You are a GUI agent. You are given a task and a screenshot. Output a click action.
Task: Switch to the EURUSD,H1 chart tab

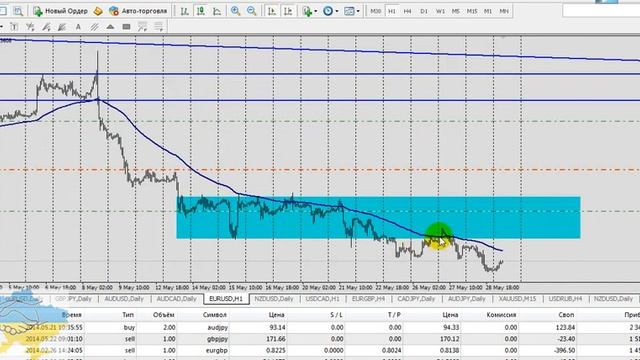[226, 299]
